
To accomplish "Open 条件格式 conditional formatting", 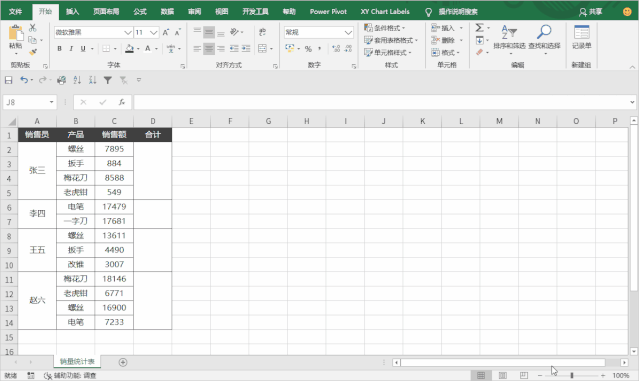I will (x=385, y=28).
